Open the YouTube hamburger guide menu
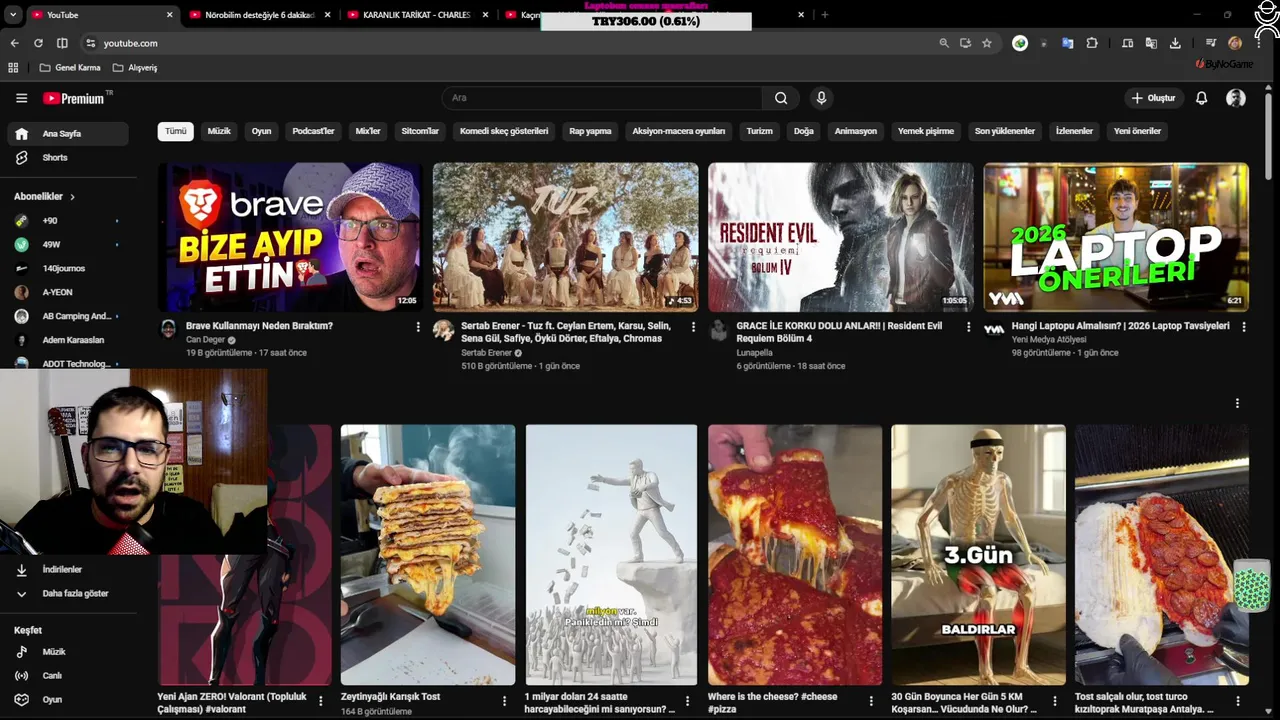1280x720 pixels. pos(21,98)
